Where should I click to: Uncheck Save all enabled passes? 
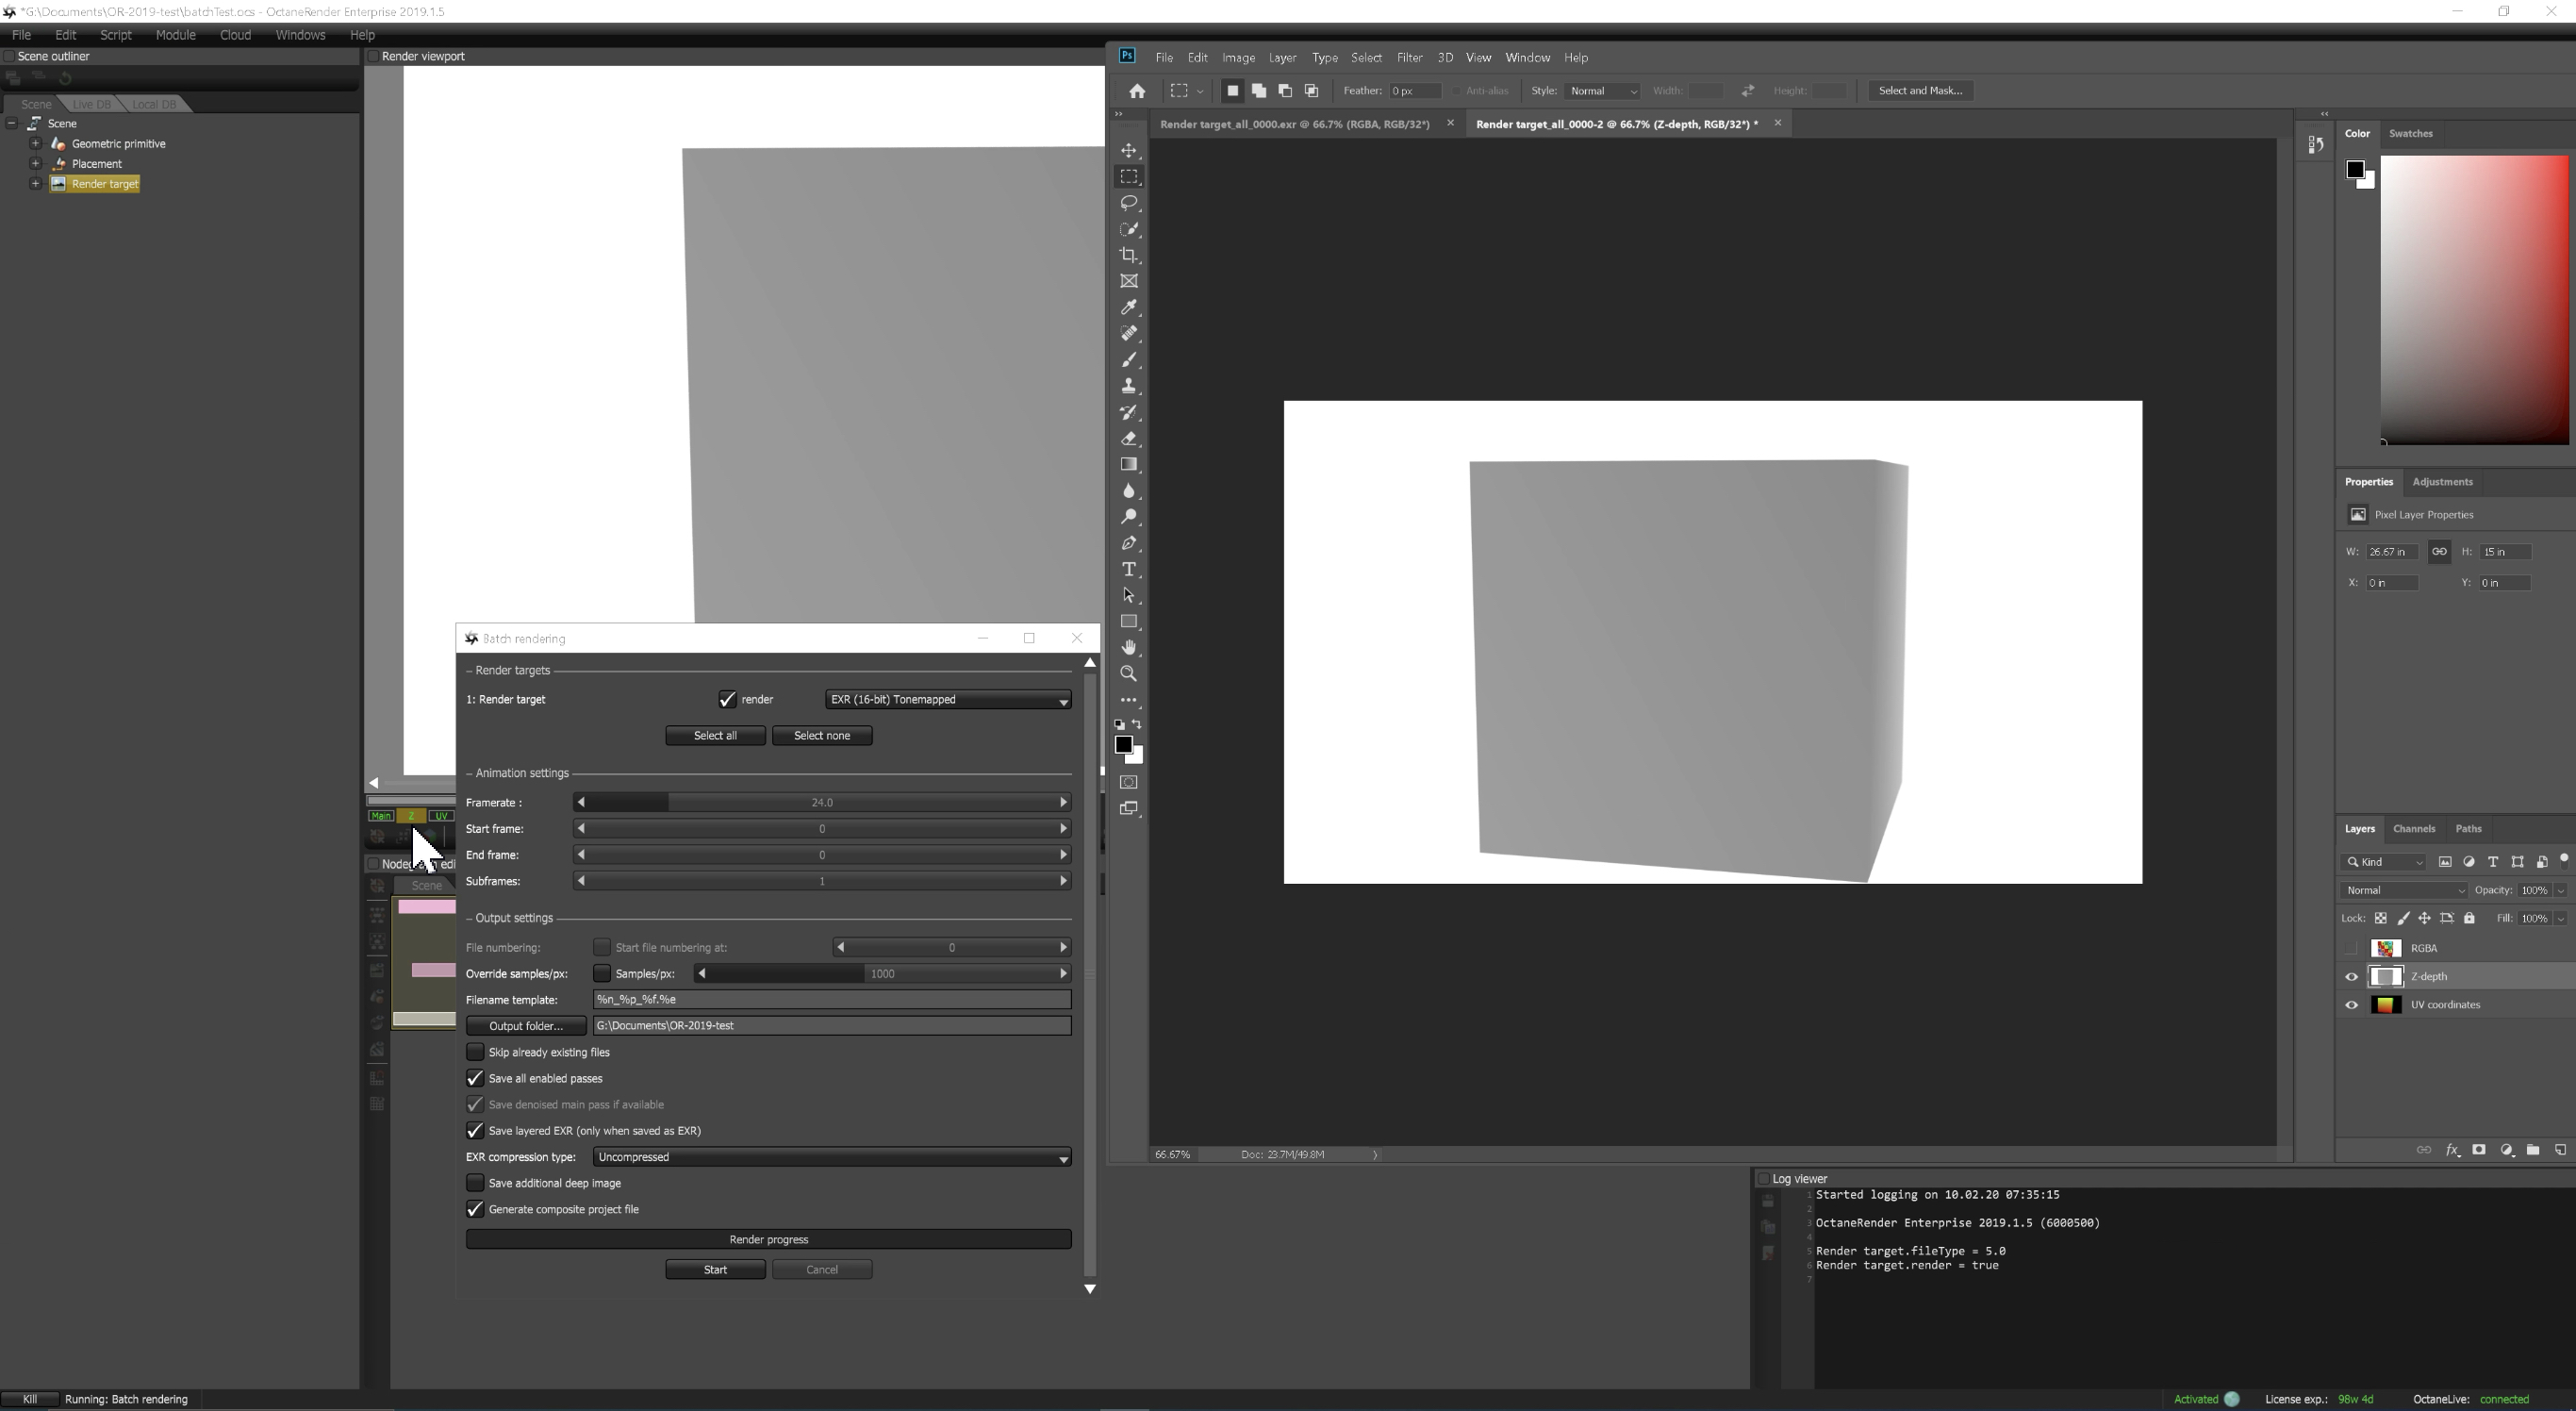point(475,1078)
